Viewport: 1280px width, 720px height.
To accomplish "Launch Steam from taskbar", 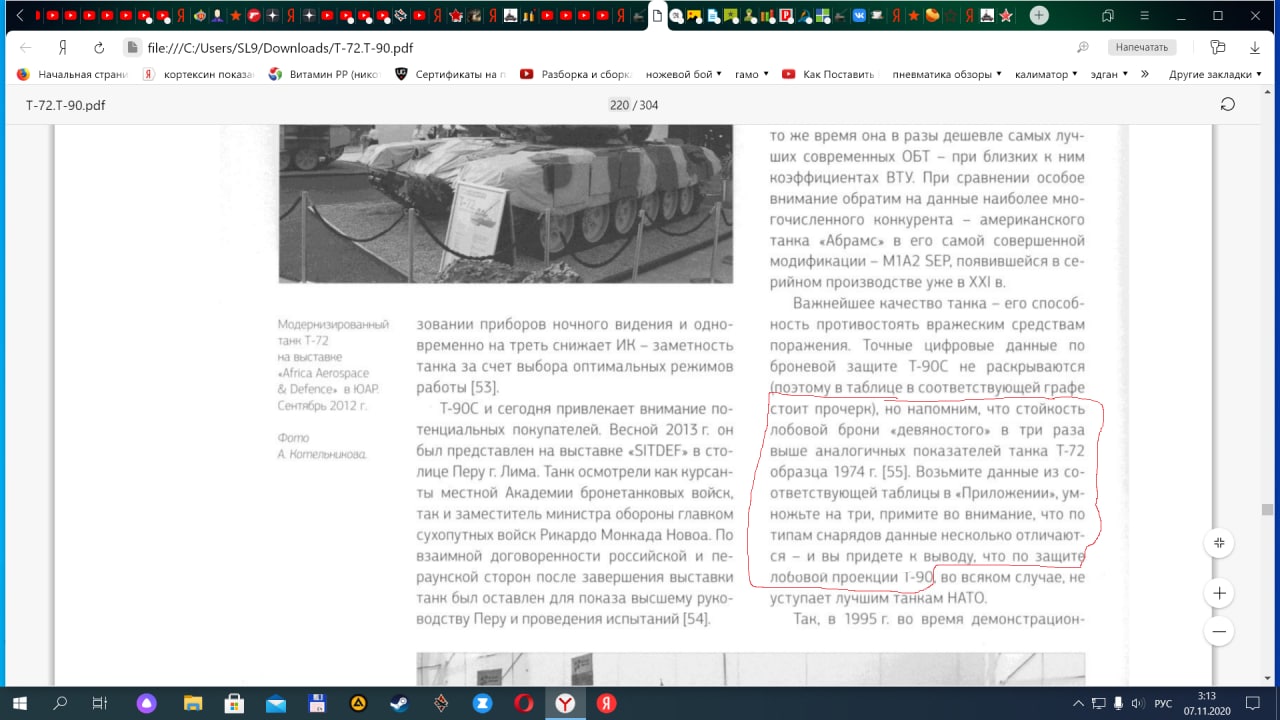I will point(399,703).
